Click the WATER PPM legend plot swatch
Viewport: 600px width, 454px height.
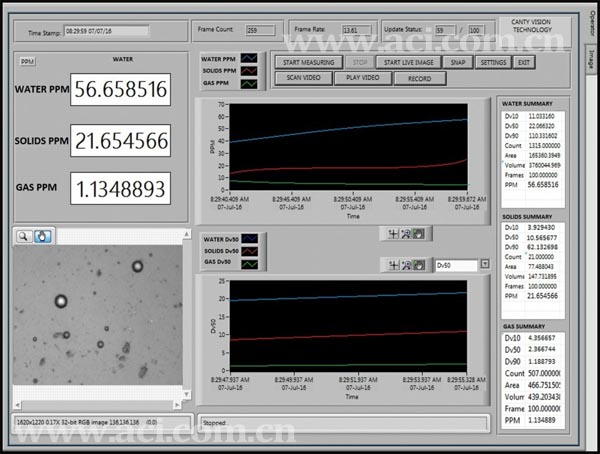248,59
